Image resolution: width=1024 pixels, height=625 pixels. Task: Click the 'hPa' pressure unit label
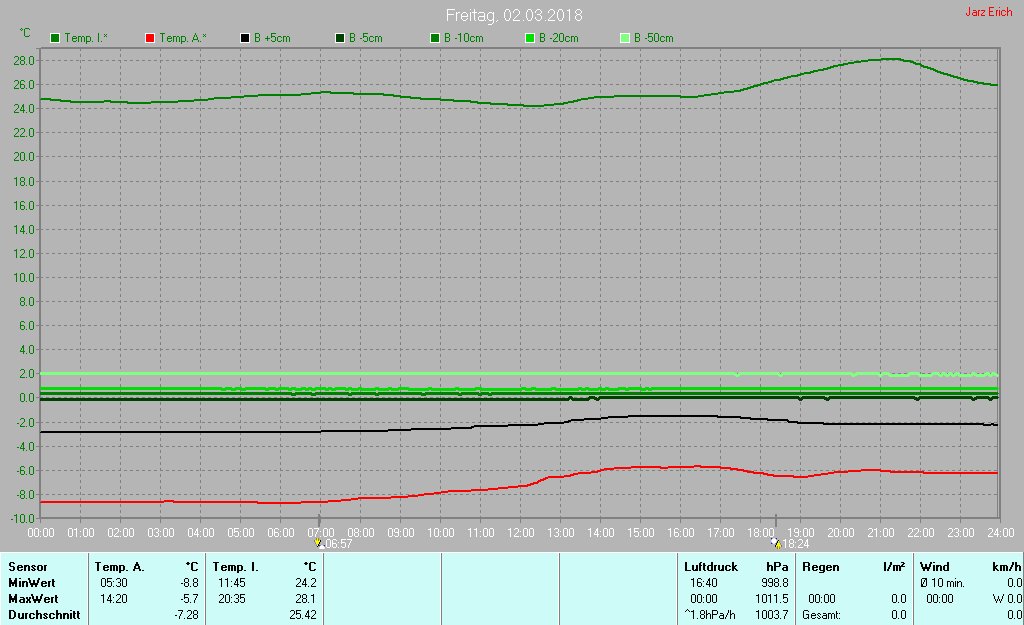(777, 567)
